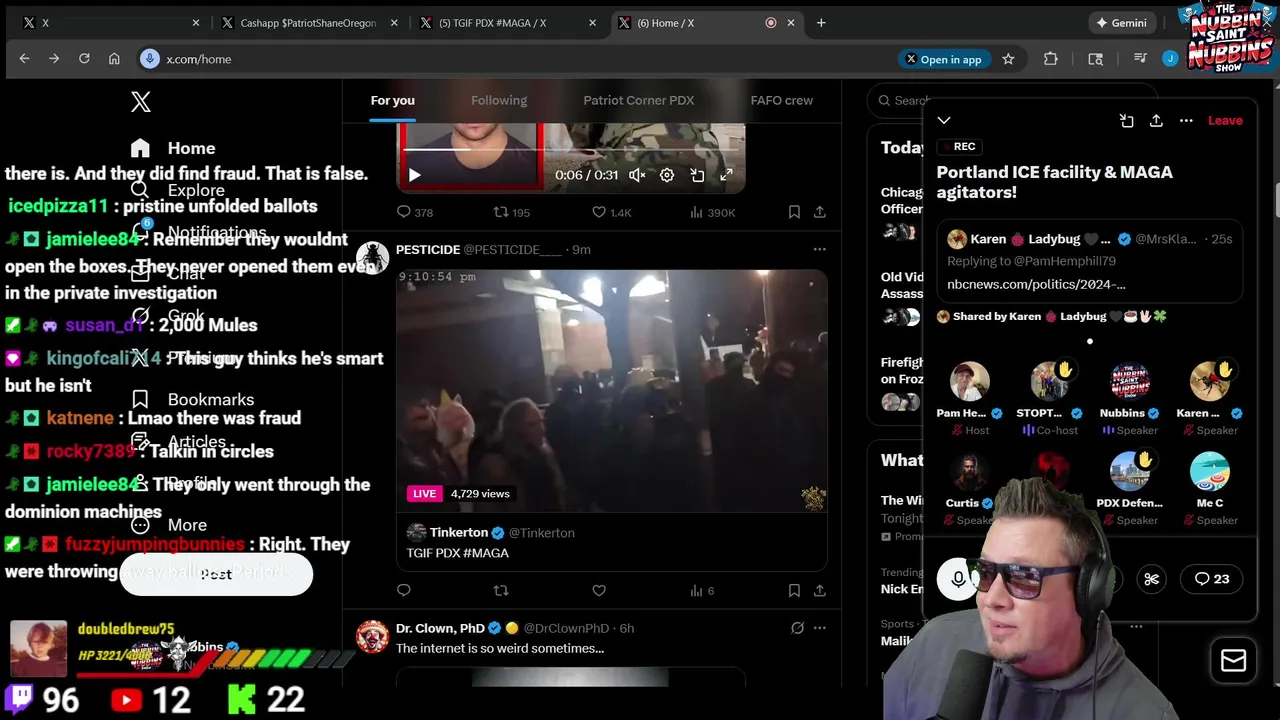The width and height of the screenshot is (1280, 720).
Task: Open the 23 Space comments
Action: coord(1212,579)
